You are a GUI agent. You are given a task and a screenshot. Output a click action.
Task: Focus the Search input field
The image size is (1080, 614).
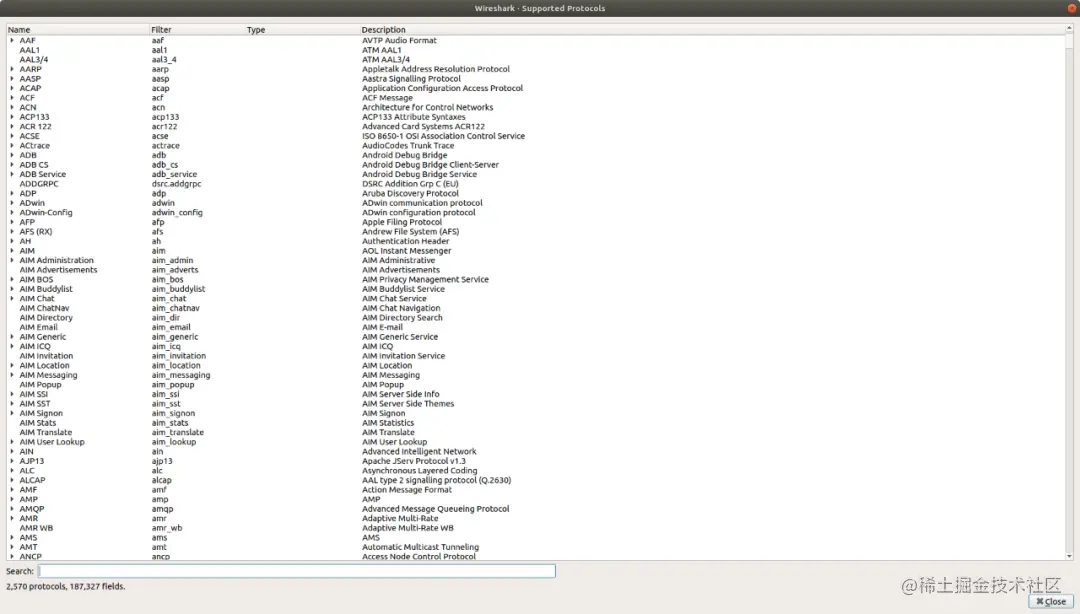pyautogui.click(x=297, y=571)
